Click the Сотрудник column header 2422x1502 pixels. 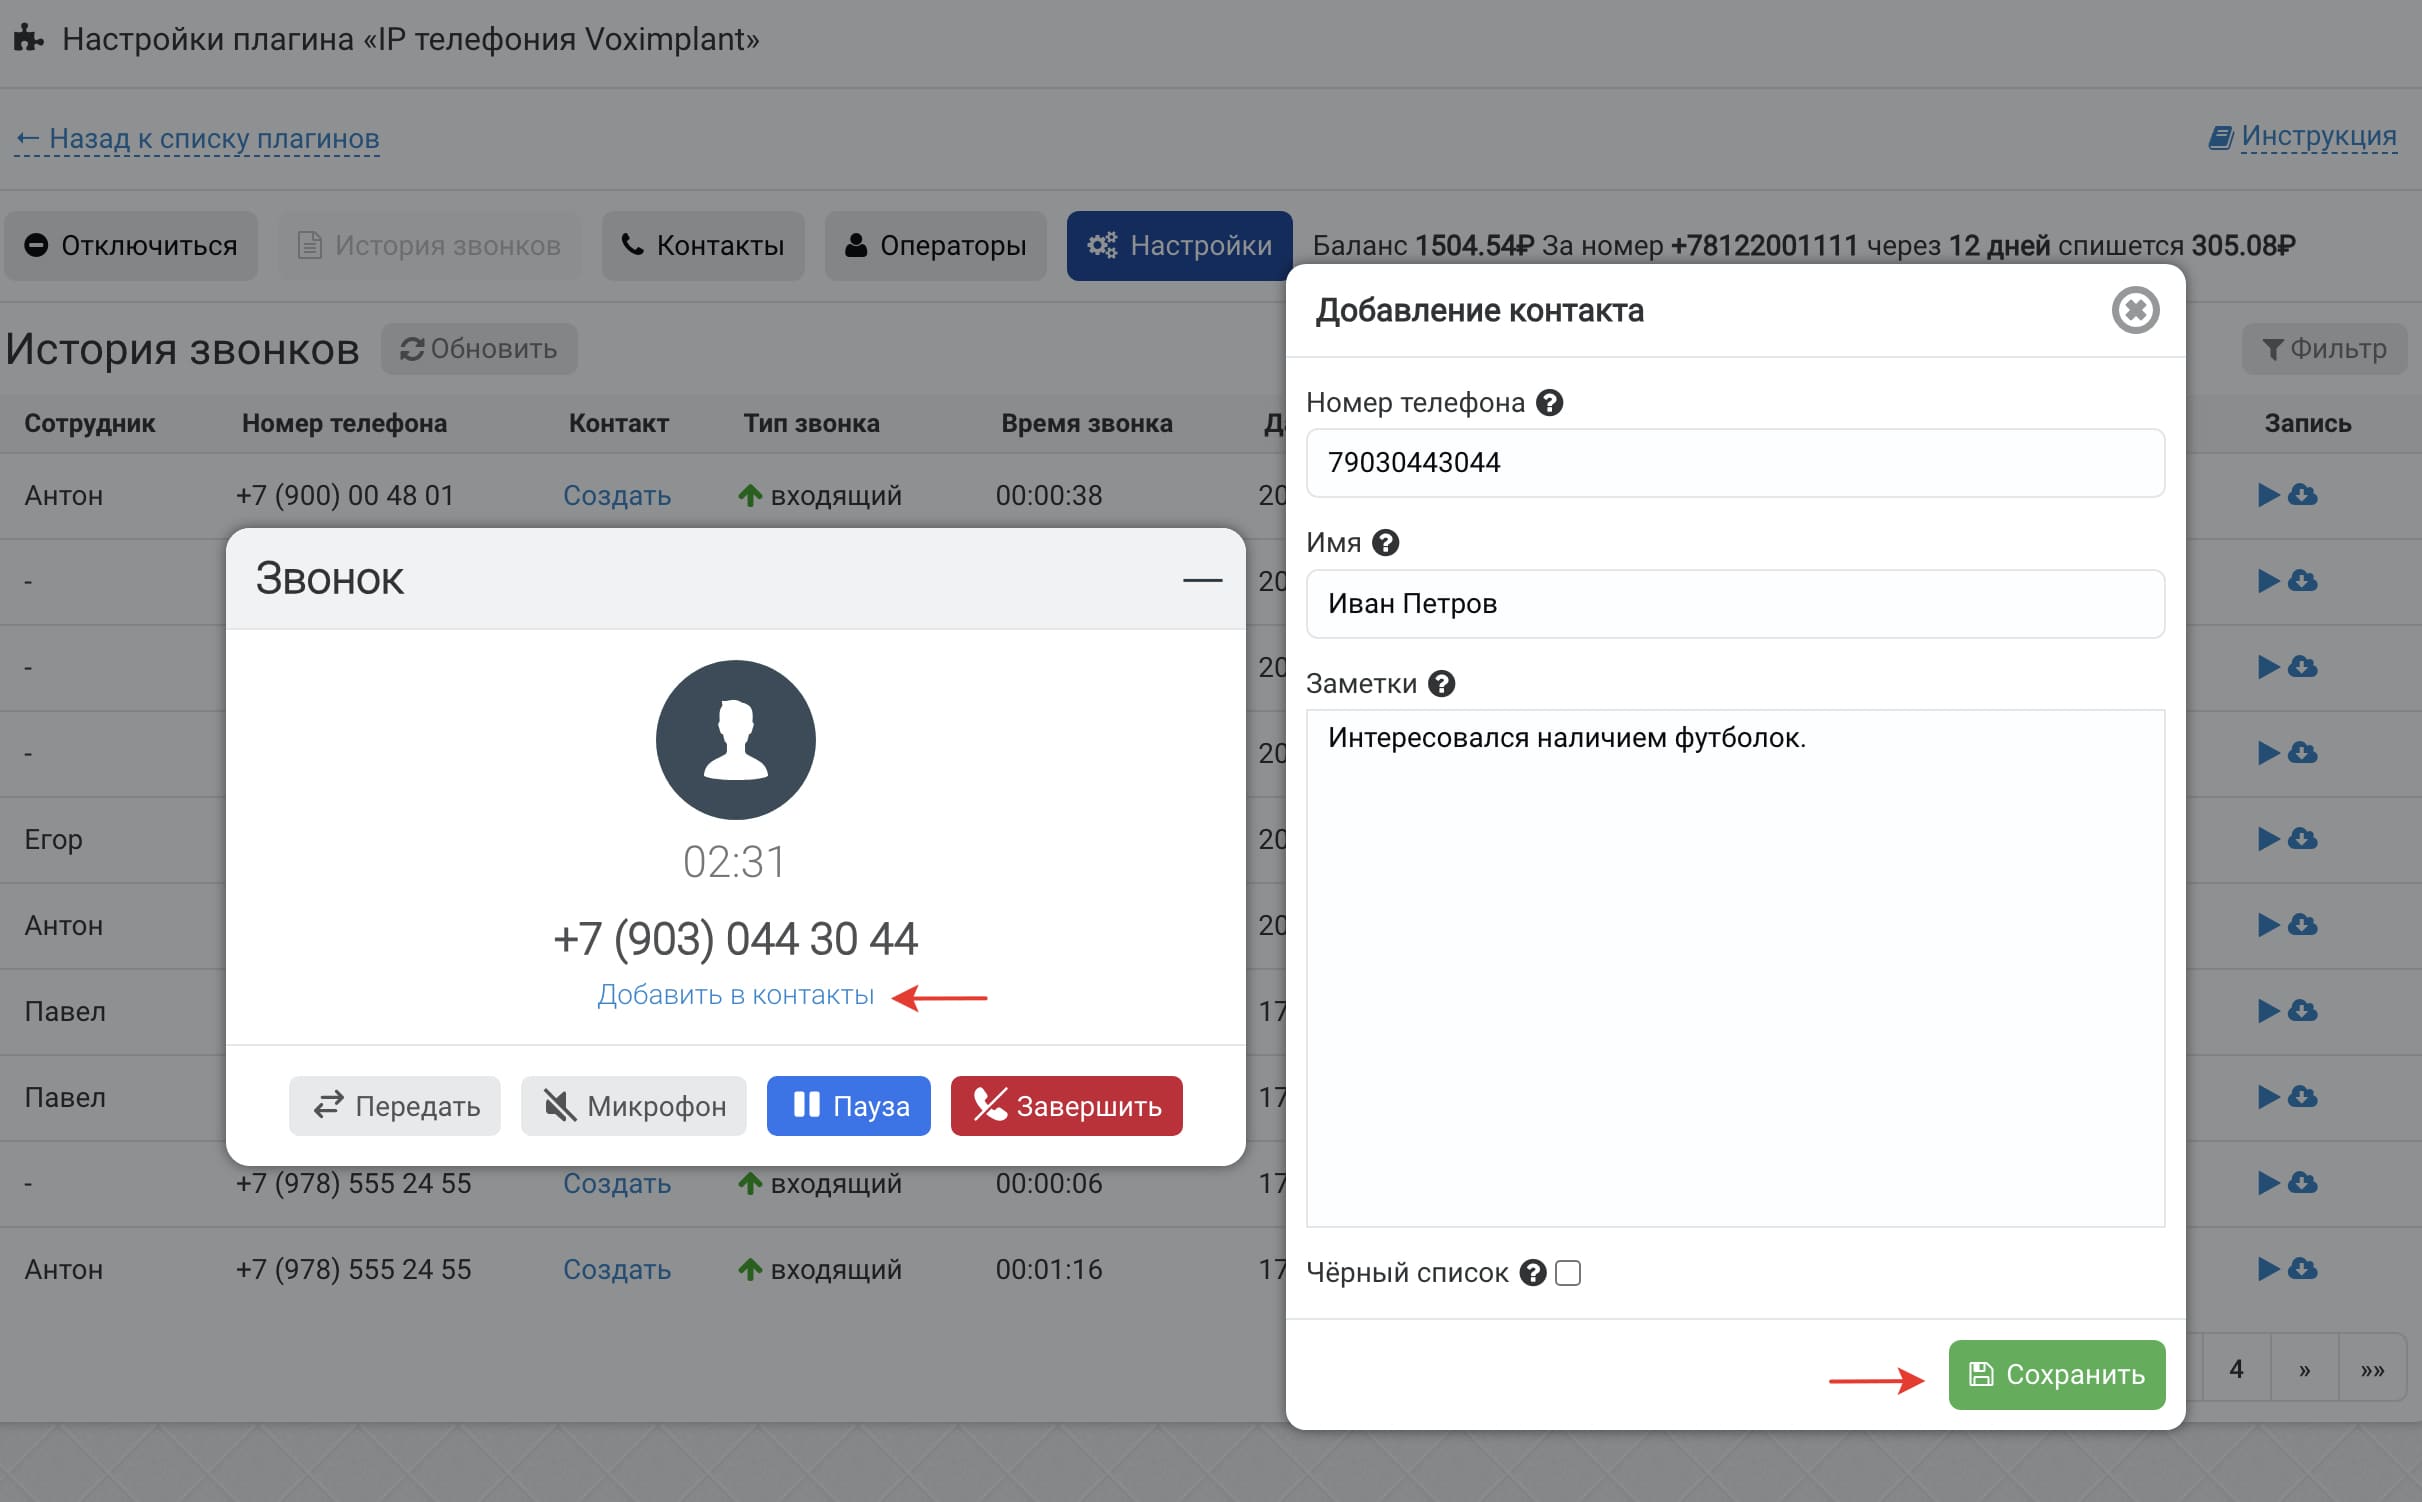point(90,424)
